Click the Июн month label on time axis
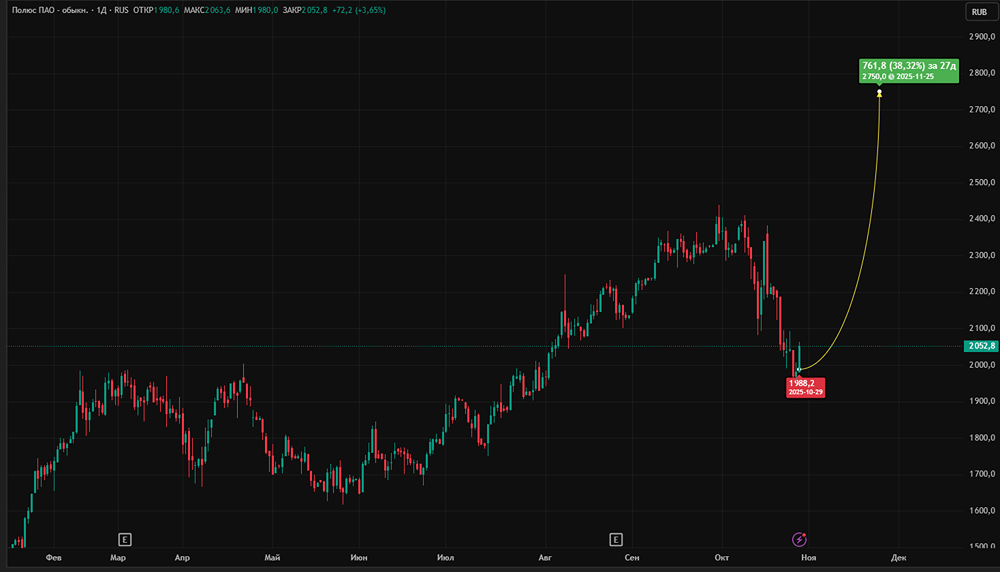Screen dimensions: 1000x572 pos(359,558)
